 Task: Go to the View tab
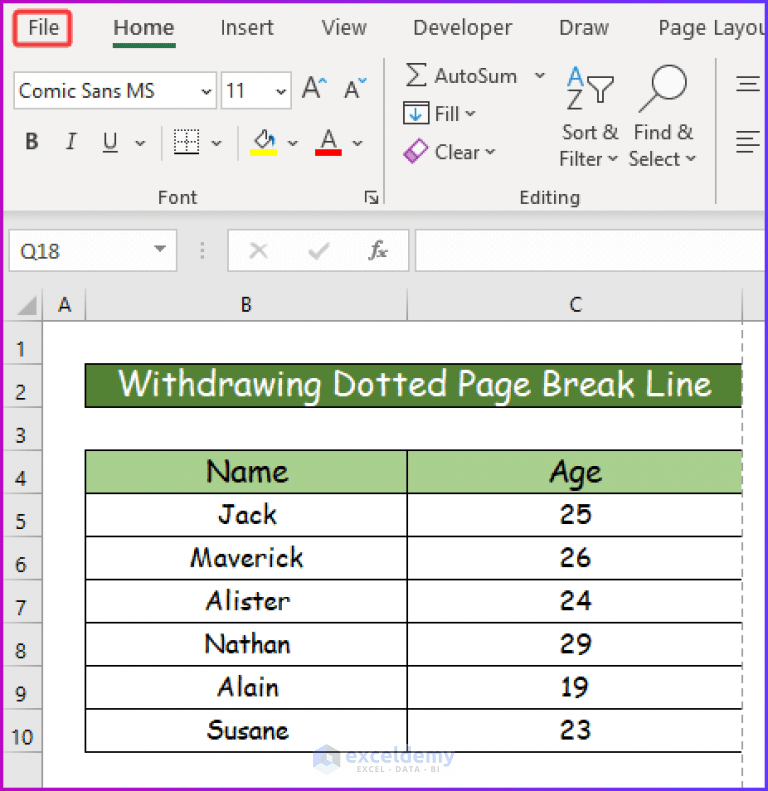coord(344,28)
